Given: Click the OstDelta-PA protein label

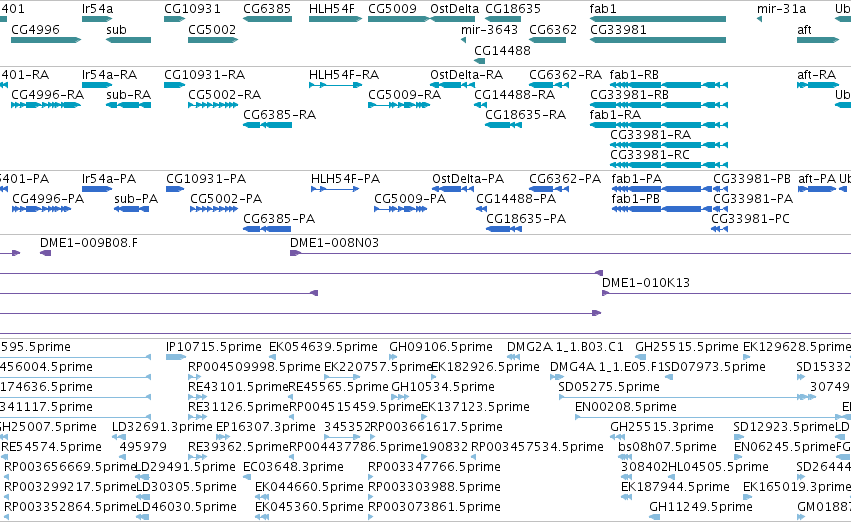Looking at the screenshot, I should [x=468, y=179].
